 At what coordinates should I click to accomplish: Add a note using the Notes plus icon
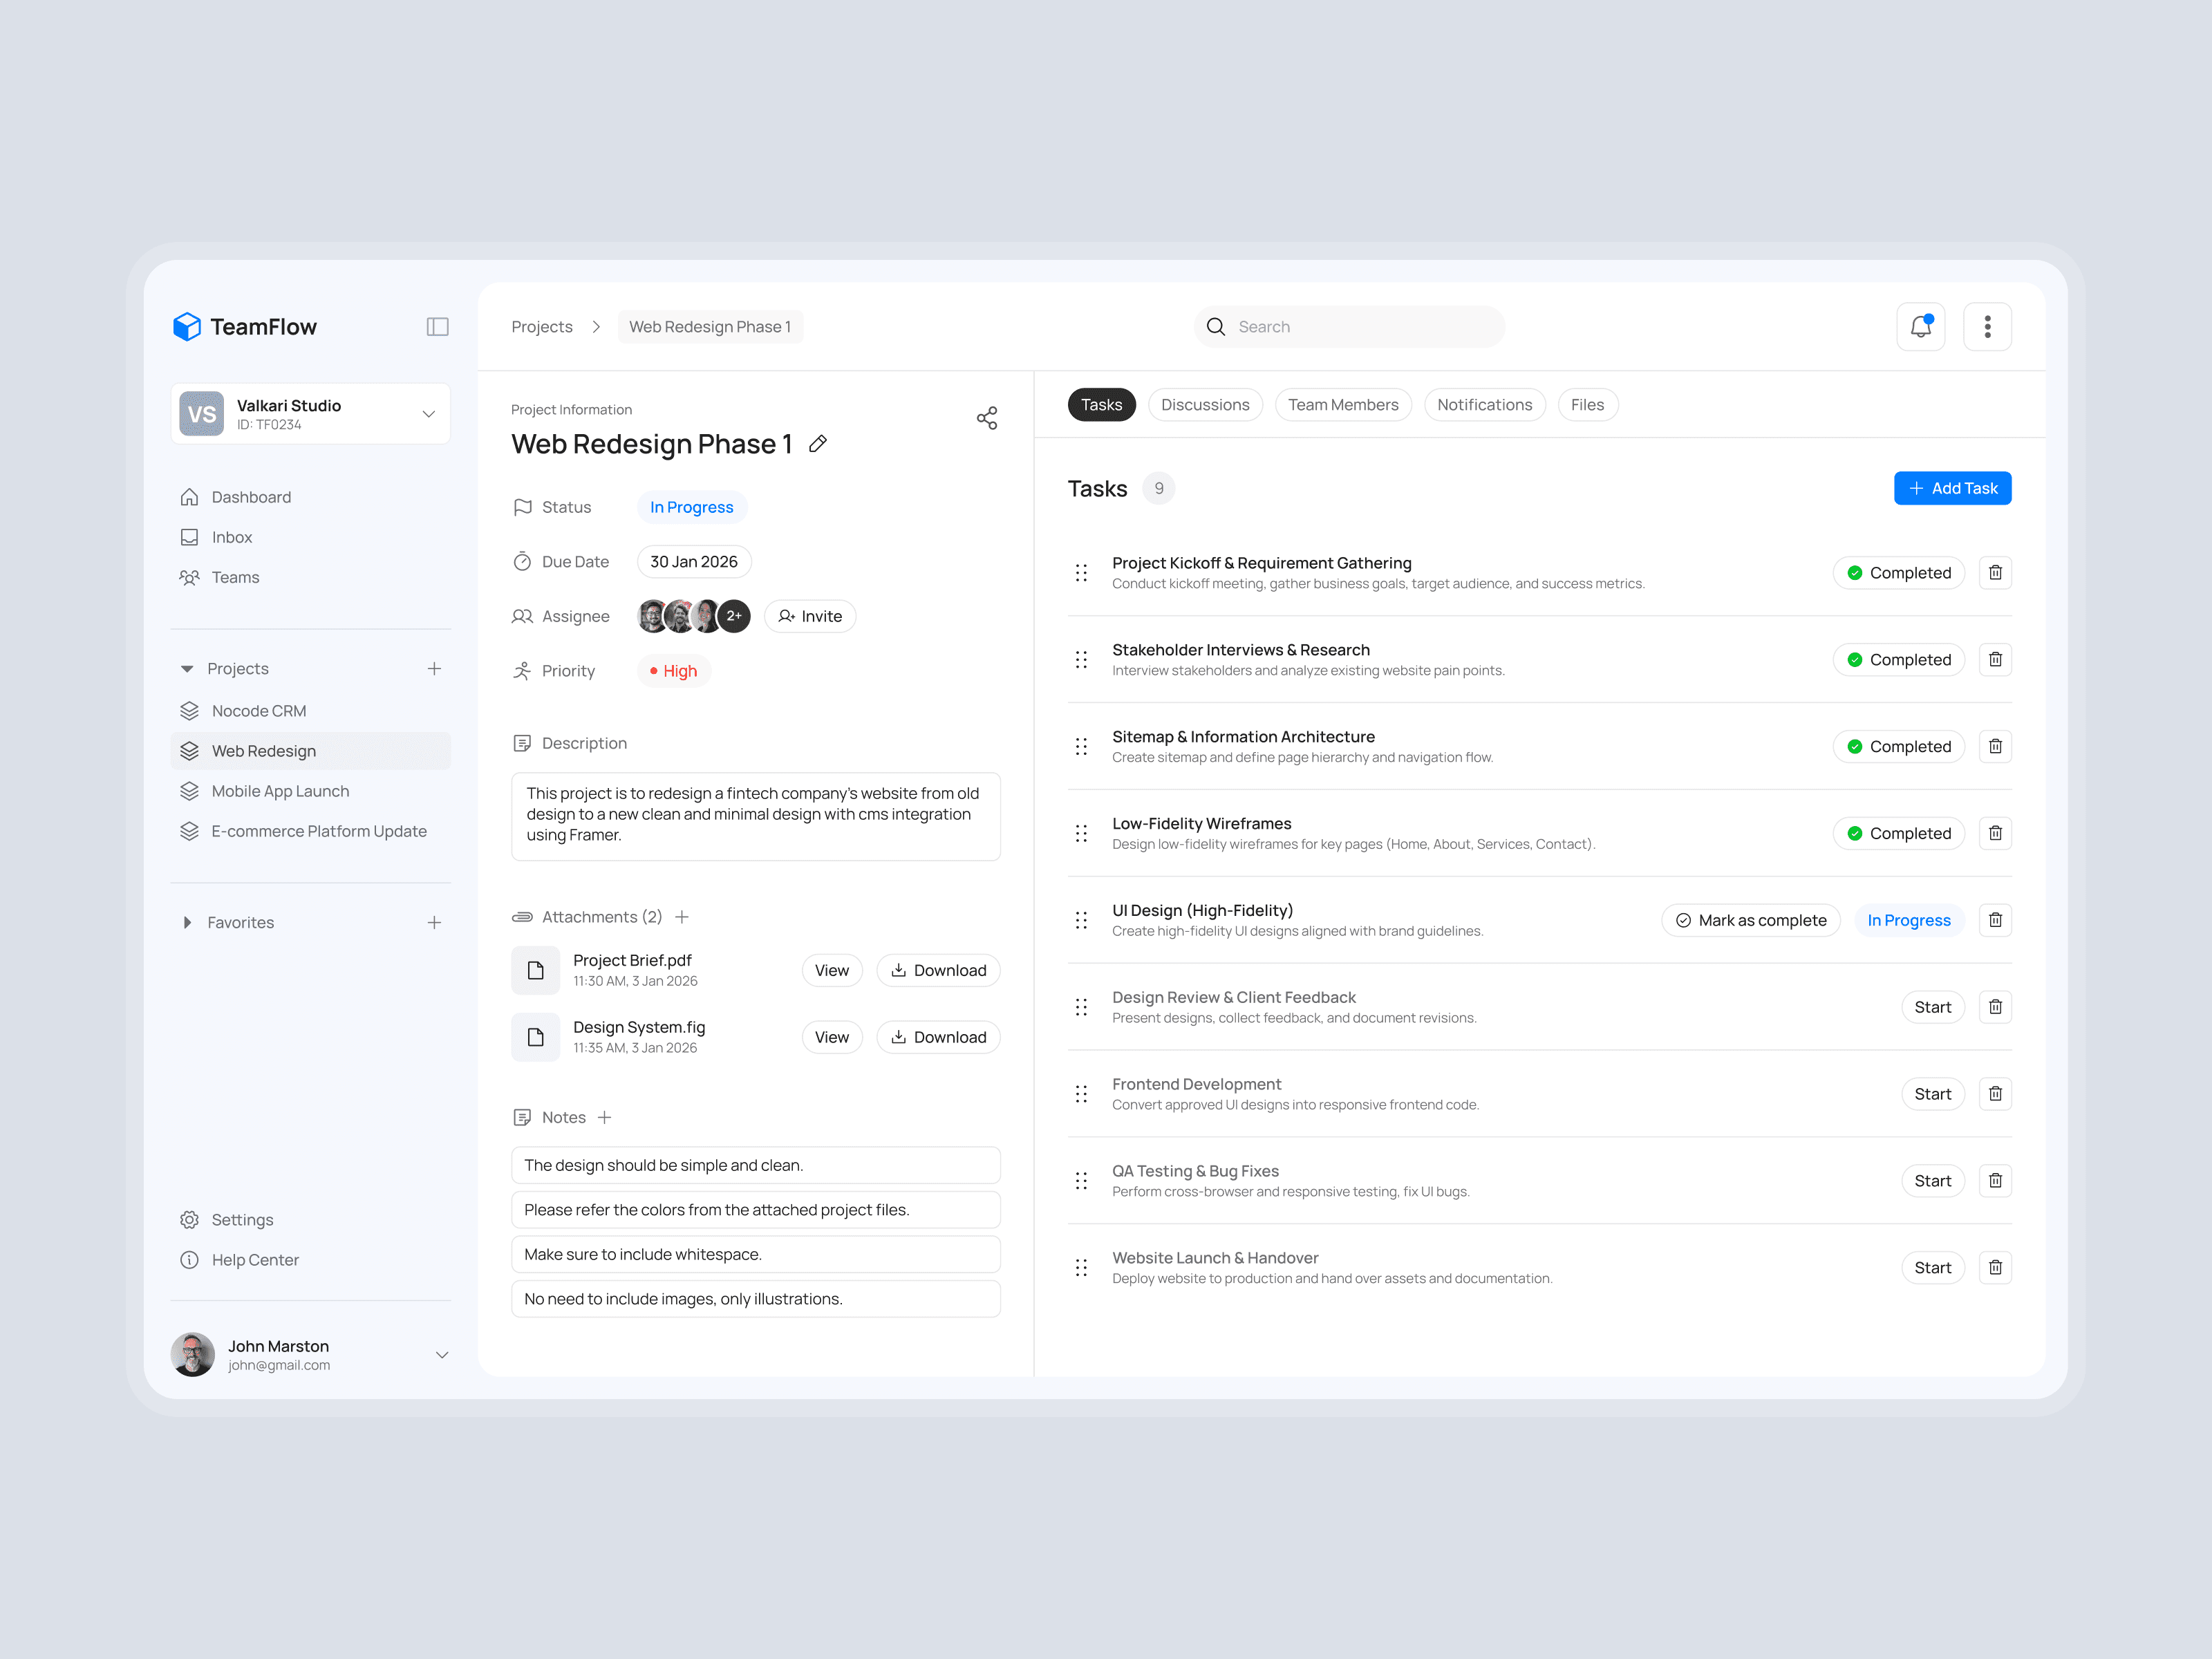[x=604, y=1117]
